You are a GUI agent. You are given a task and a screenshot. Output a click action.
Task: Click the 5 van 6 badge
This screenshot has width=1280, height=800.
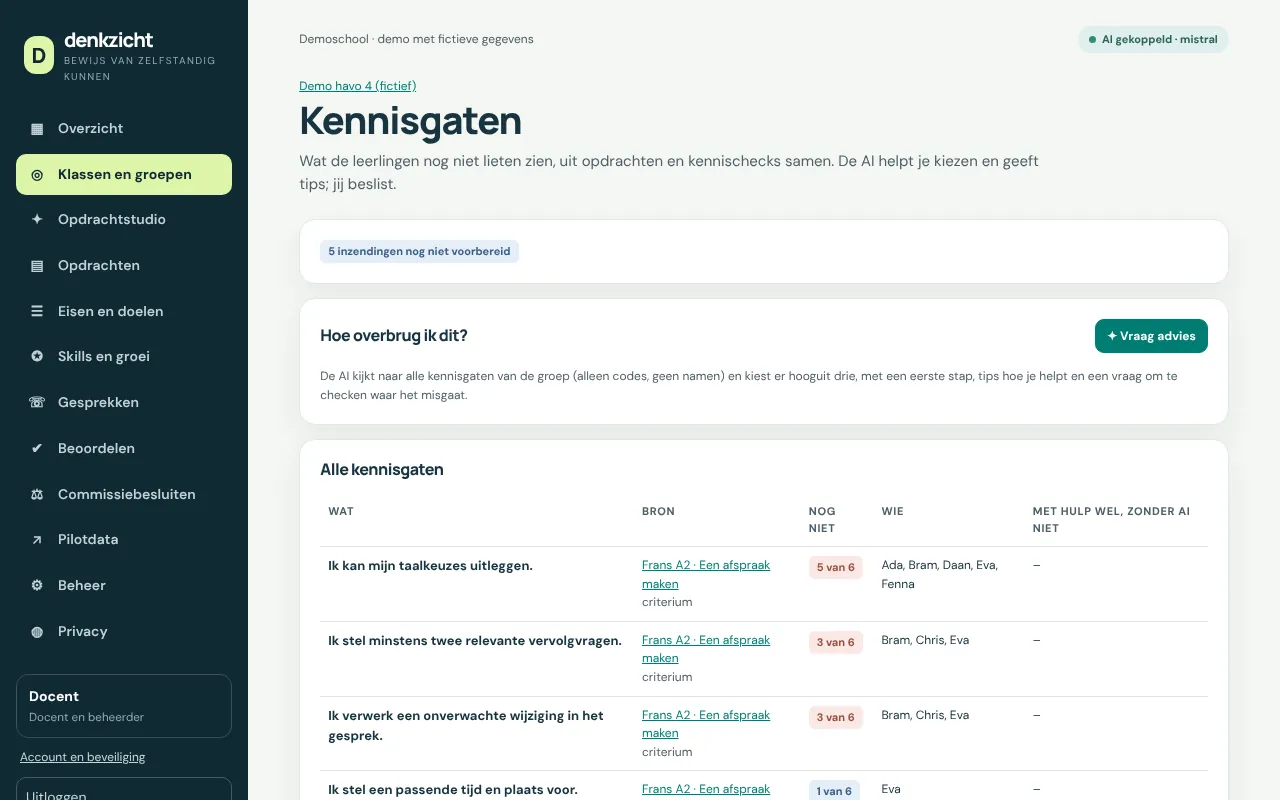(x=835, y=568)
